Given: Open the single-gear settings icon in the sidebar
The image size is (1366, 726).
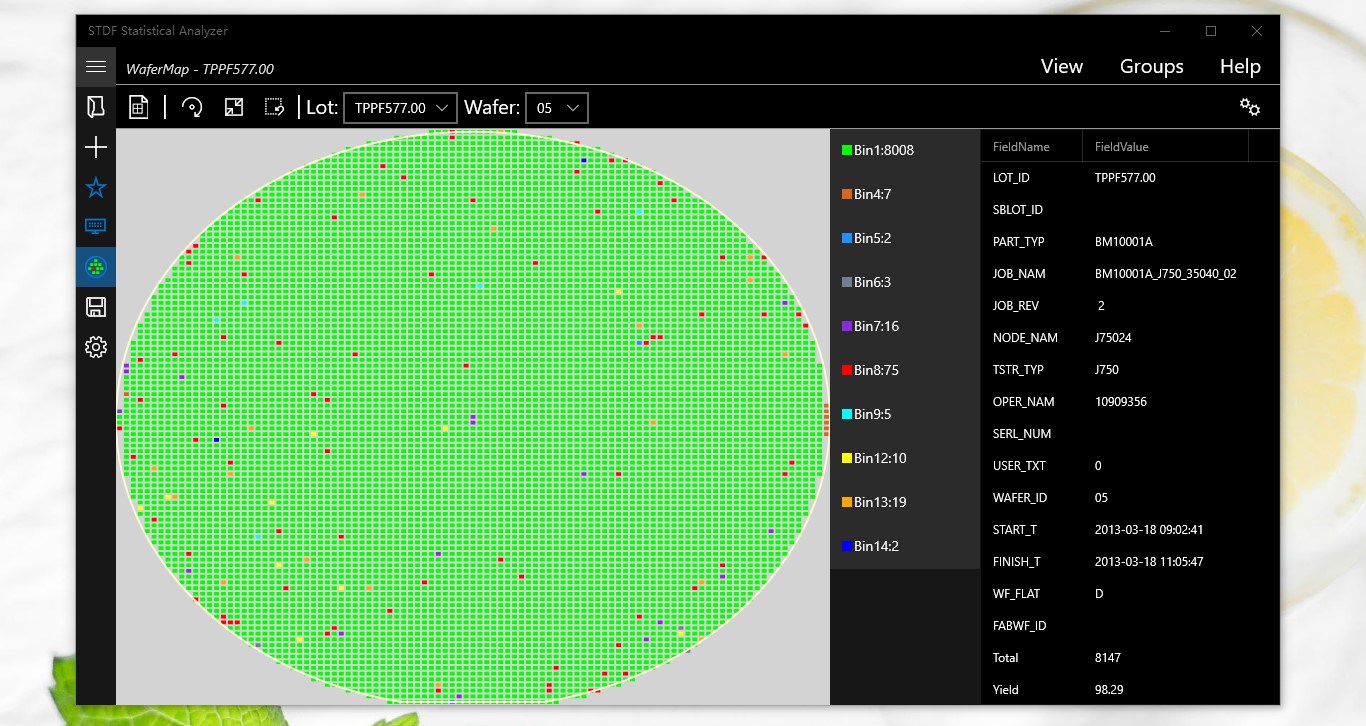Looking at the screenshot, I should (x=96, y=347).
